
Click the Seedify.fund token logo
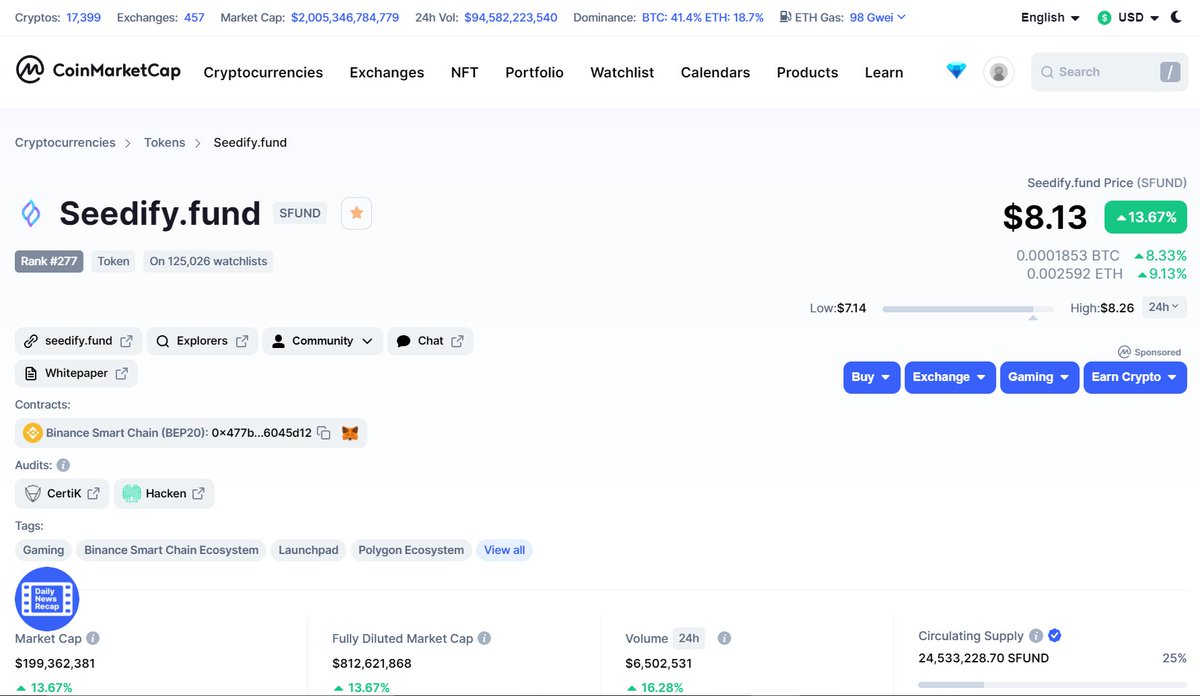31,213
